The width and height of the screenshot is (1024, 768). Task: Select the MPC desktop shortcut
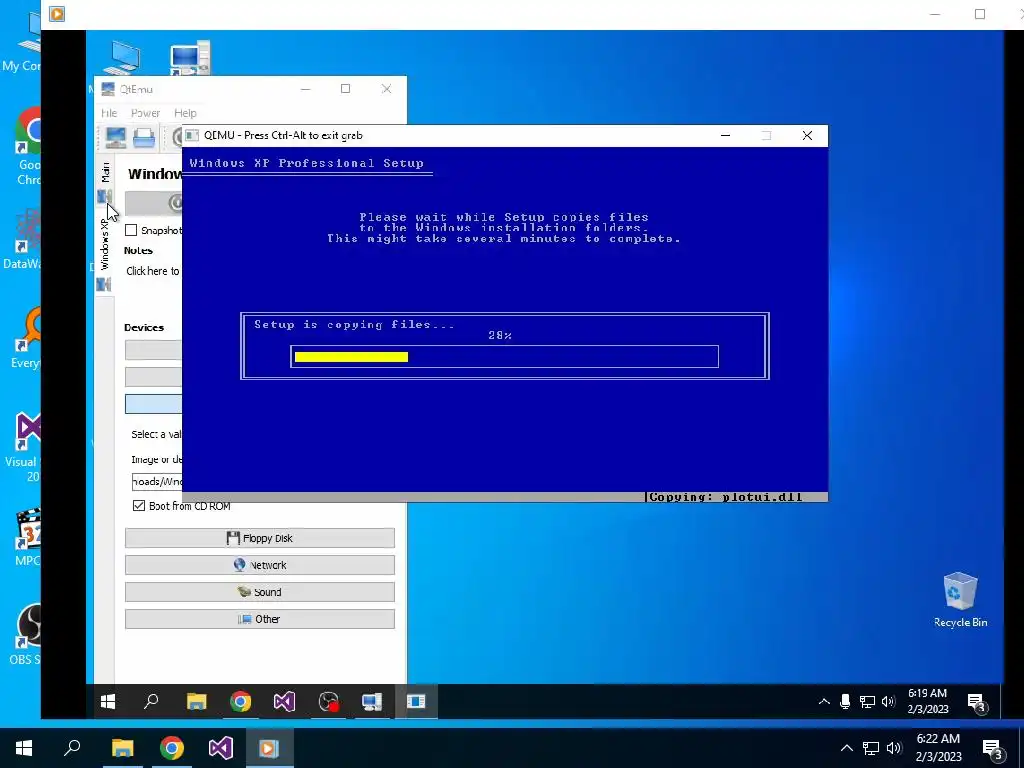point(29,537)
